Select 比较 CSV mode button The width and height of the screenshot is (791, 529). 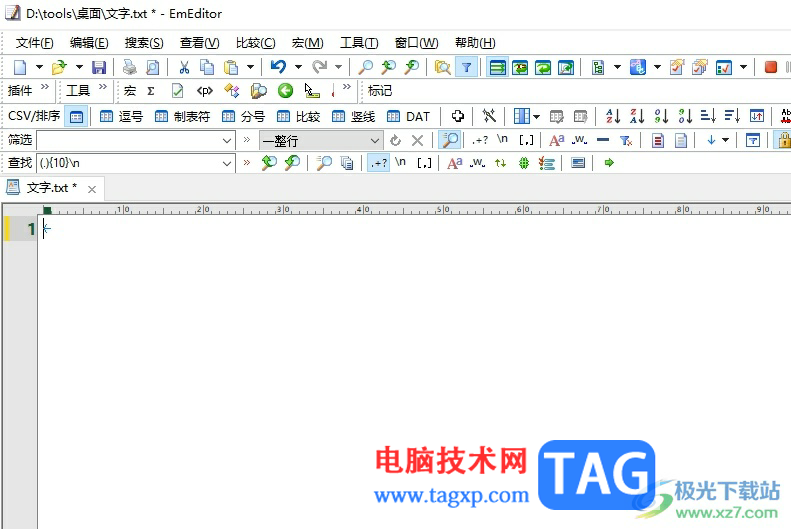[299, 116]
